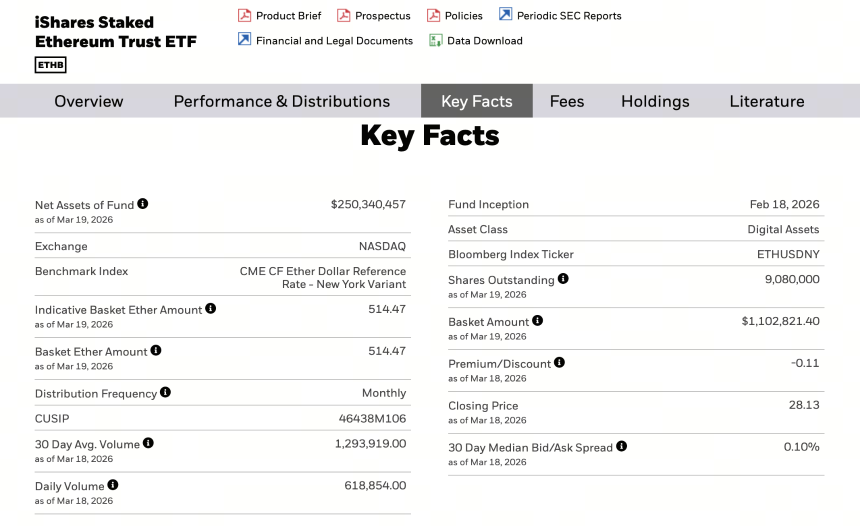Click the Policies link
860x526 pixels.
pos(463,16)
